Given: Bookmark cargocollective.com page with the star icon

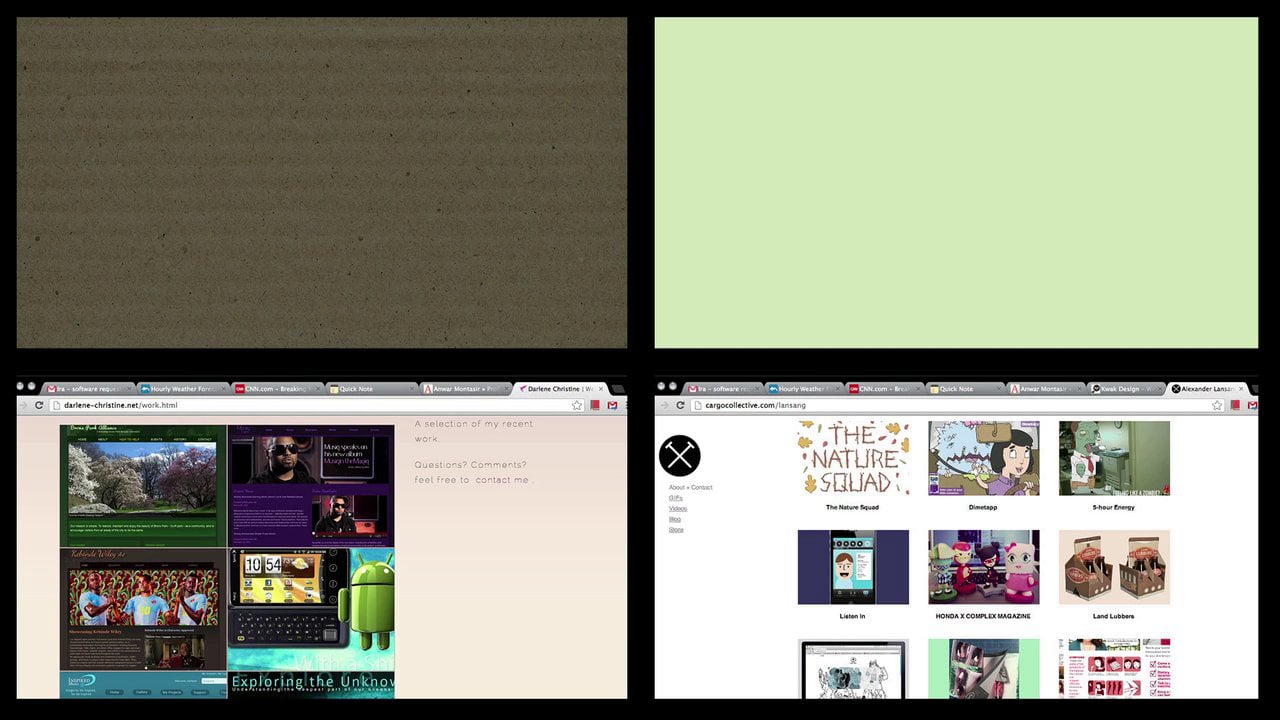Looking at the screenshot, I should [1217, 405].
